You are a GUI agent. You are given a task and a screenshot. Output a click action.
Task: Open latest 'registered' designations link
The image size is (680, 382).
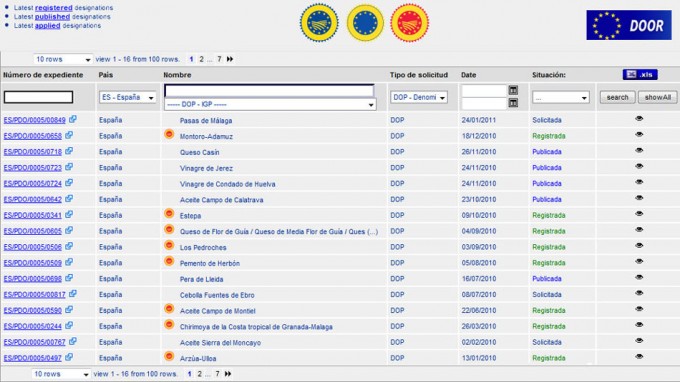[x=54, y=8]
